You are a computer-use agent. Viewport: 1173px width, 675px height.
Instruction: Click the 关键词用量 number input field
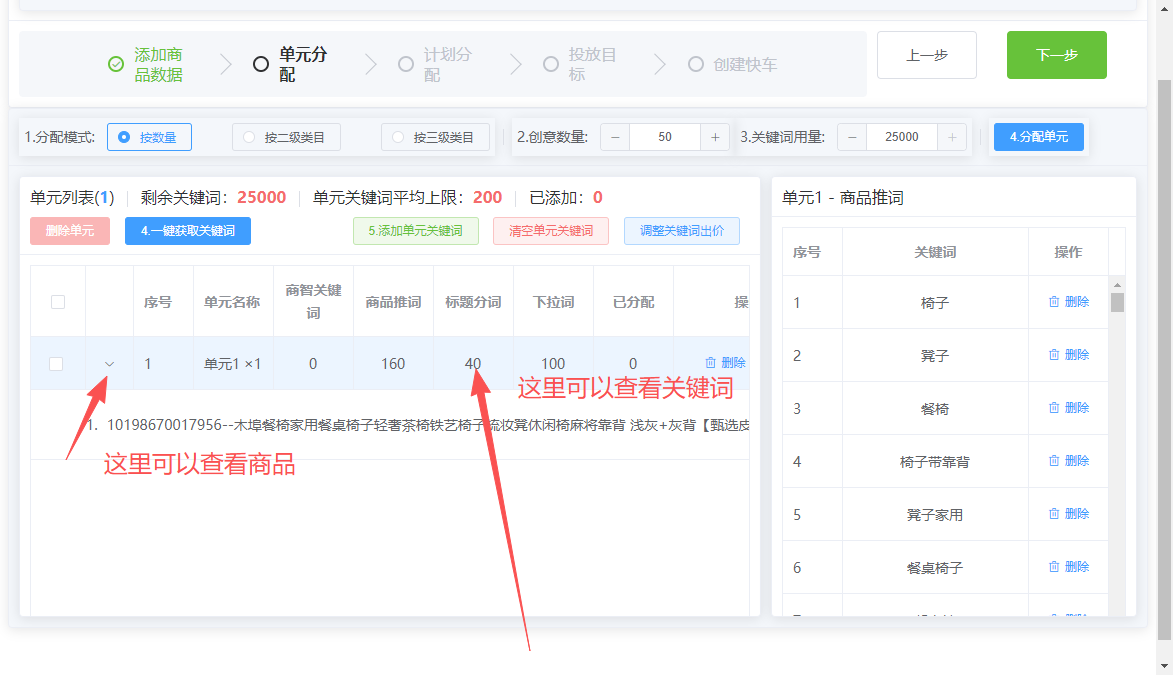point(901,137)
